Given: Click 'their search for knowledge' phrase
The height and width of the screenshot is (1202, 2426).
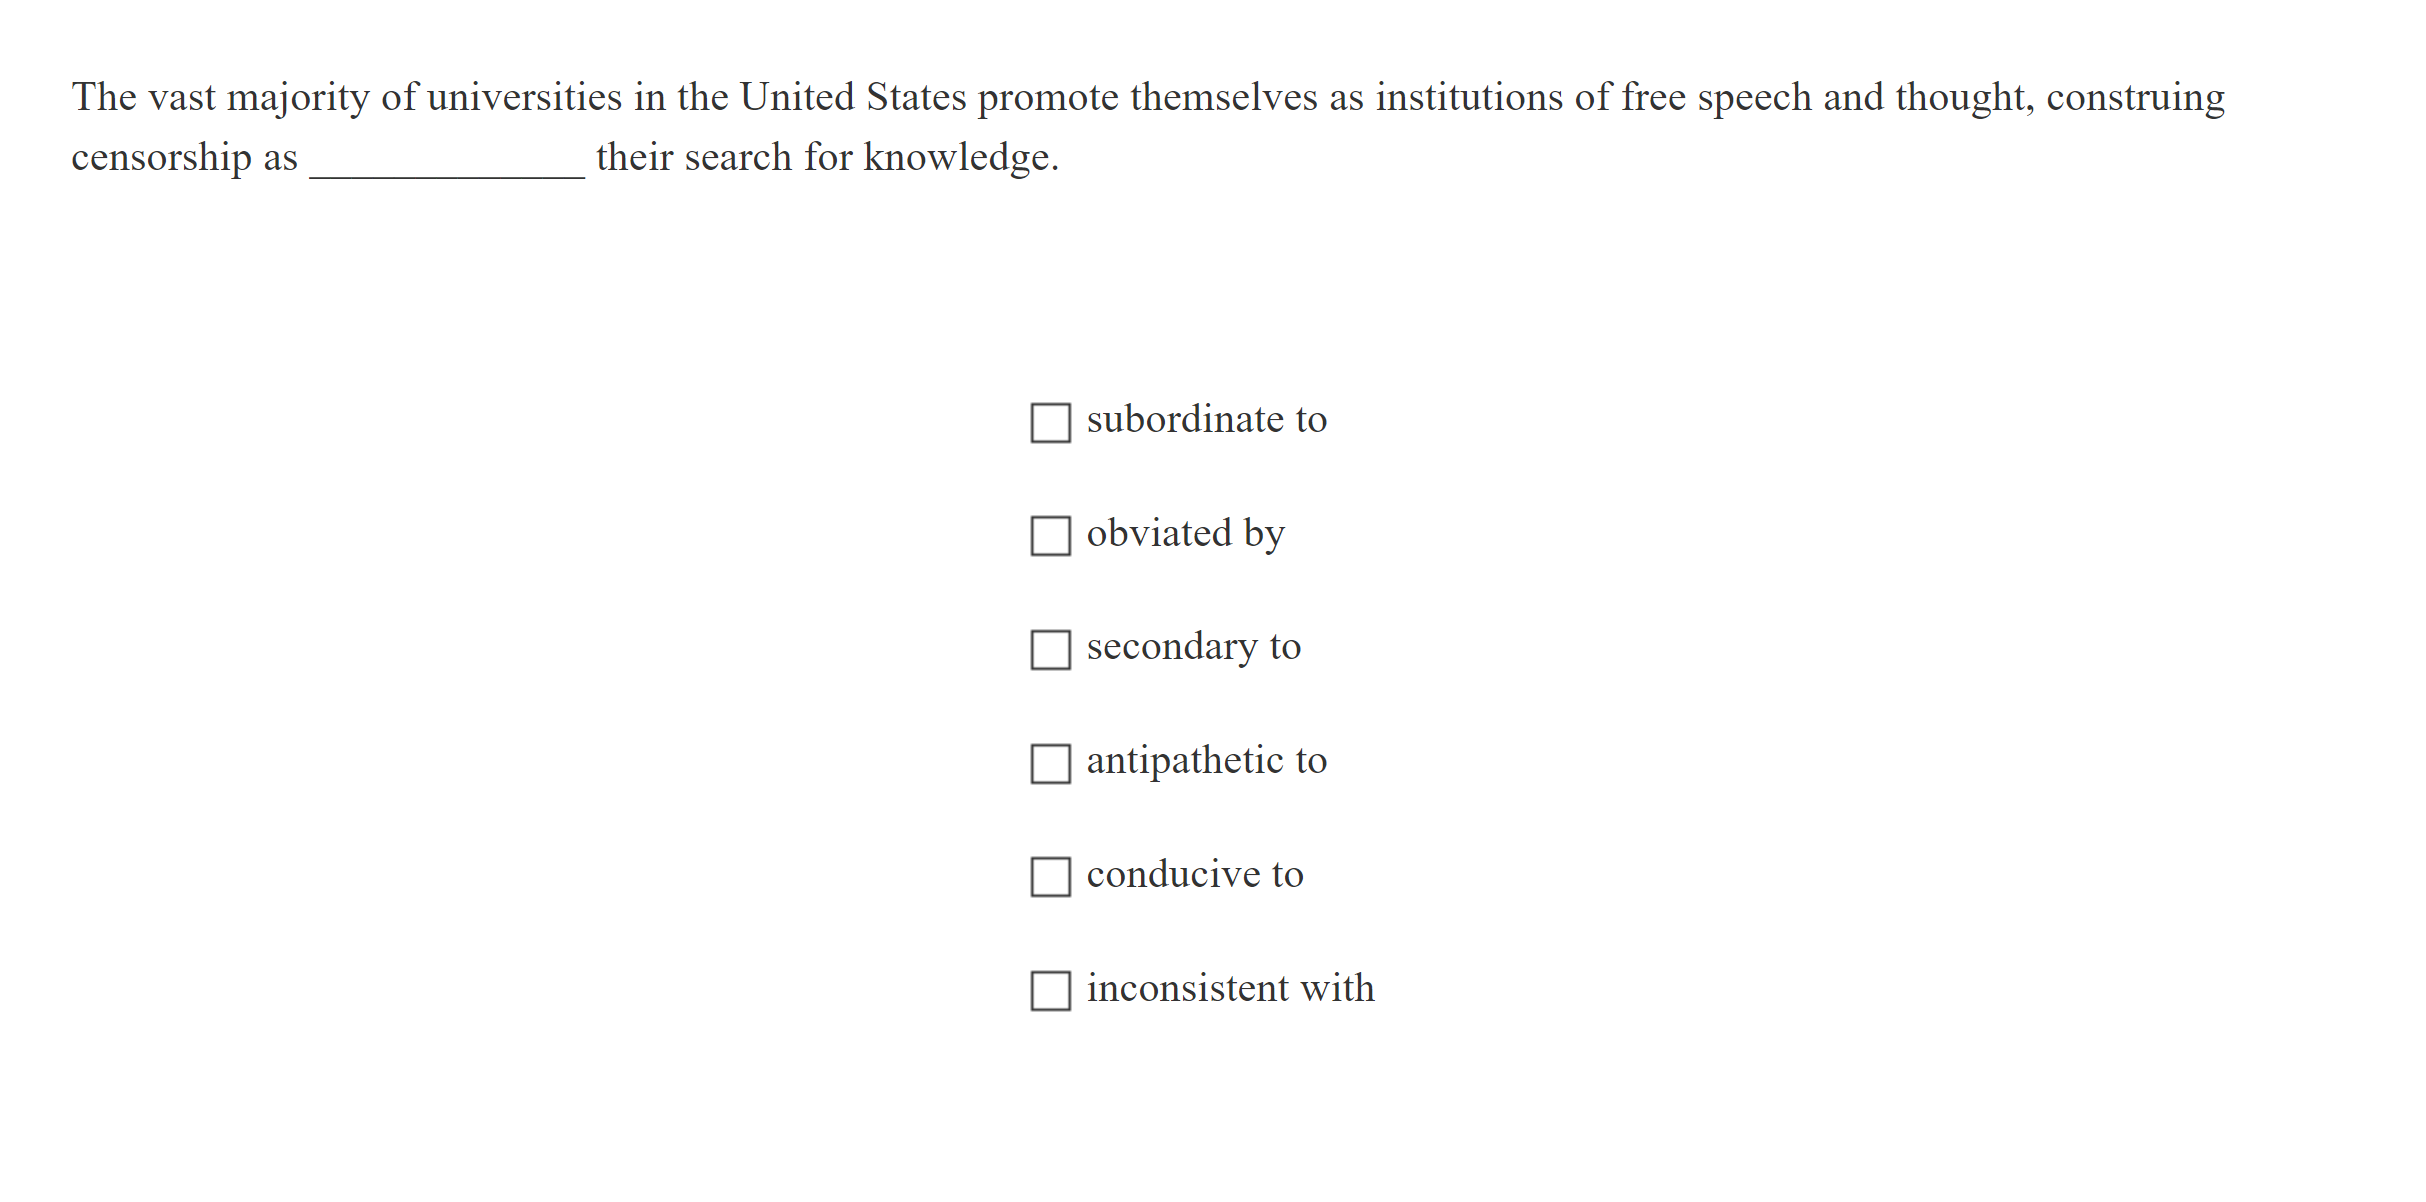Looking at the screenshot, I should tap(826, 158).
